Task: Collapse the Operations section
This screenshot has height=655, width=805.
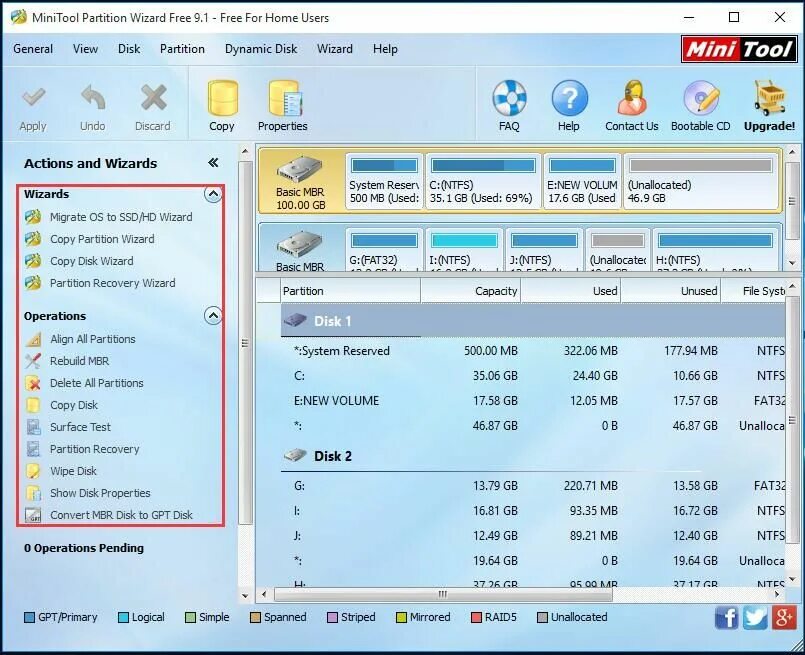Action: pyautogui.click(x=213, y=316)
